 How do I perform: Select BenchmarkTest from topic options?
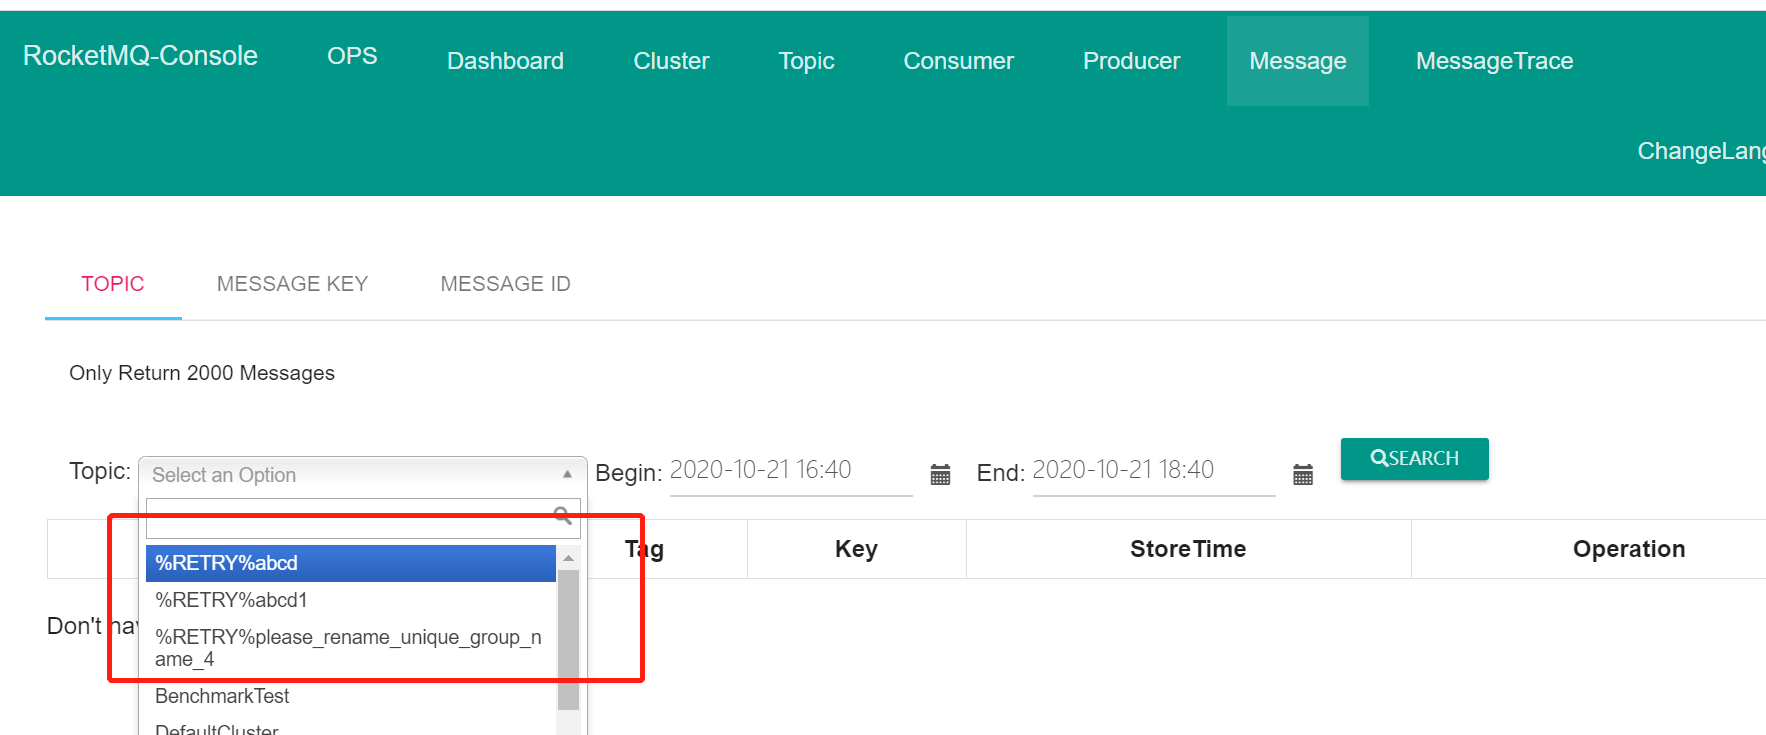tap(350, 696)
